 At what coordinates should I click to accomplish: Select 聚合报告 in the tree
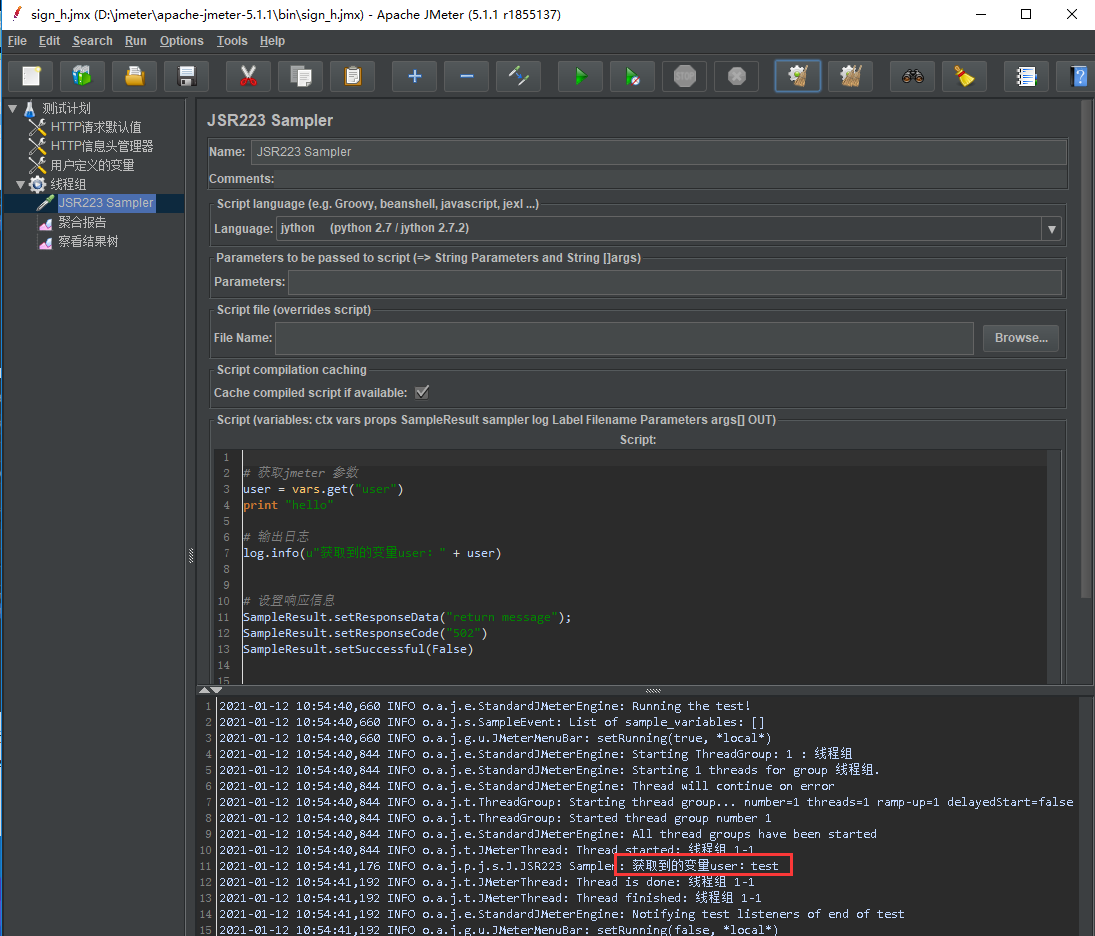click(82, 222)
